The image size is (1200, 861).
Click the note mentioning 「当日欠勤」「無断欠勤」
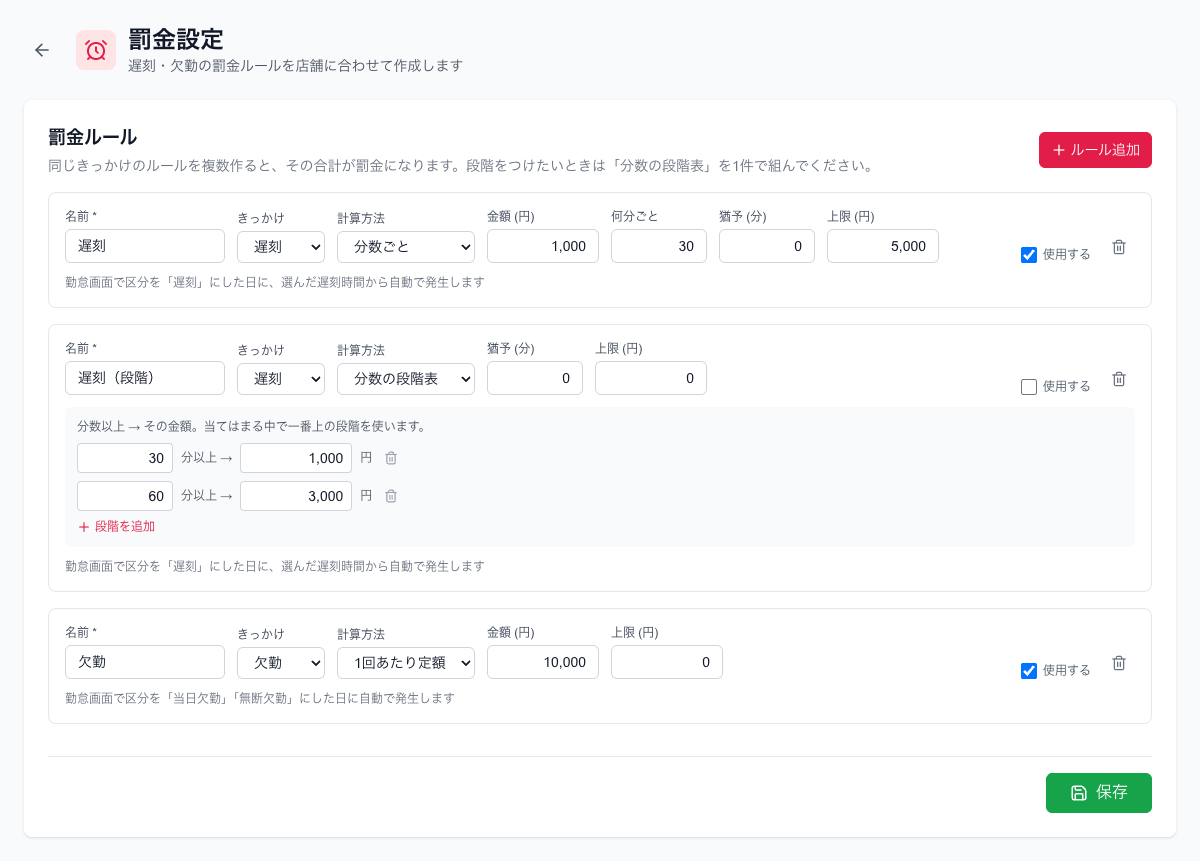(260, 698)
